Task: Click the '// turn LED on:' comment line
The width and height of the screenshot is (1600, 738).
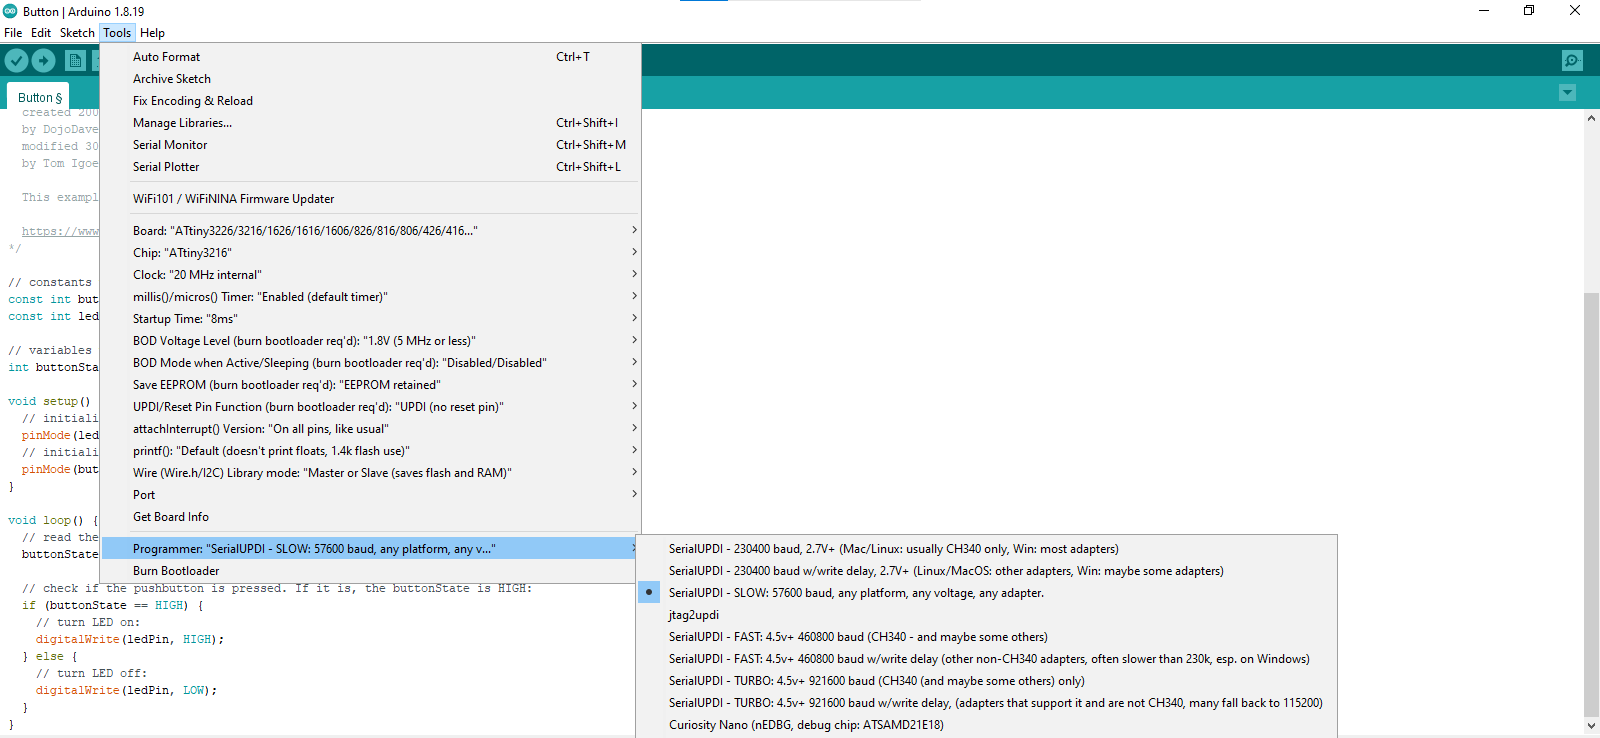Action: pos(88,622)
